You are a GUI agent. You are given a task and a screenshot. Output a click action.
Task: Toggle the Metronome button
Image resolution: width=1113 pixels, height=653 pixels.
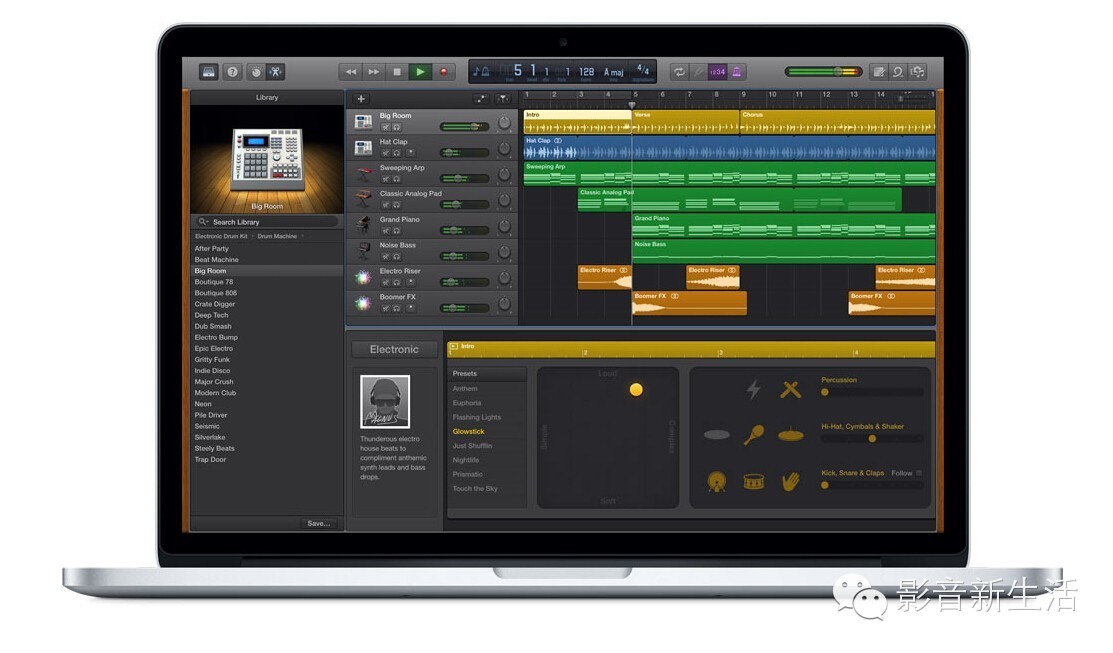pyautogui.click(x=737, y=72)
